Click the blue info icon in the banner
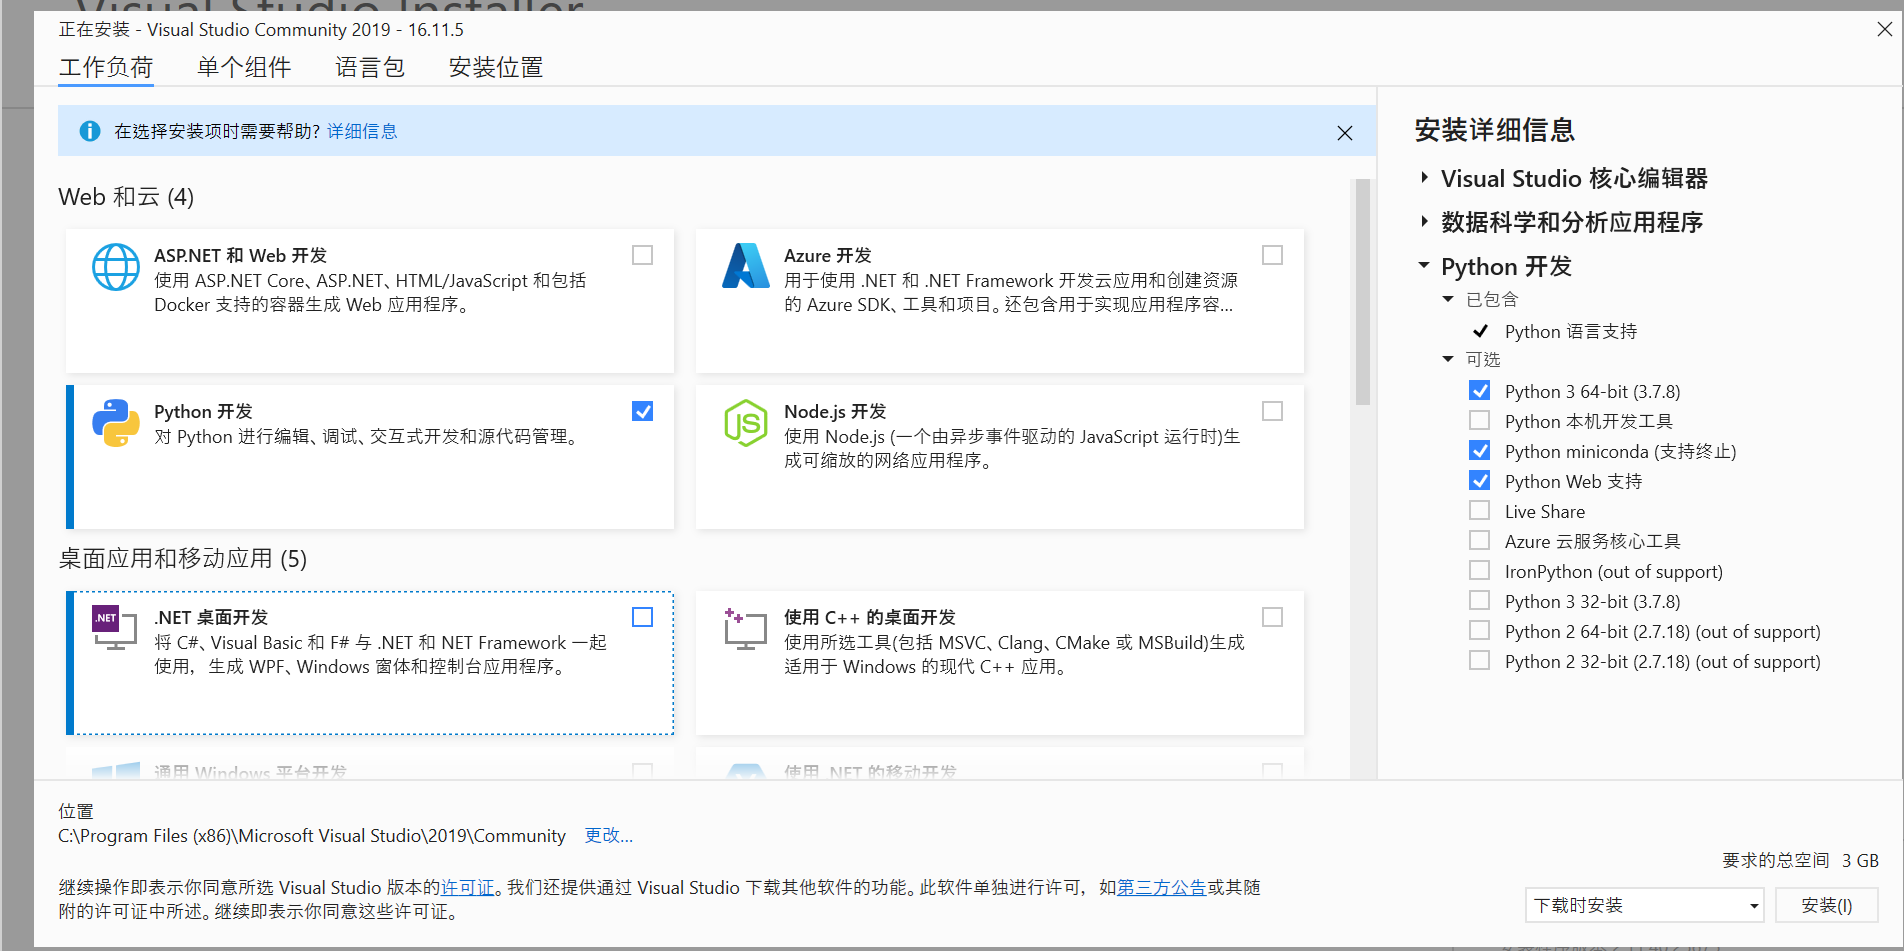The height and width of the screenshot is (951, 1904). pyautogui.click(x=89, y=131)
